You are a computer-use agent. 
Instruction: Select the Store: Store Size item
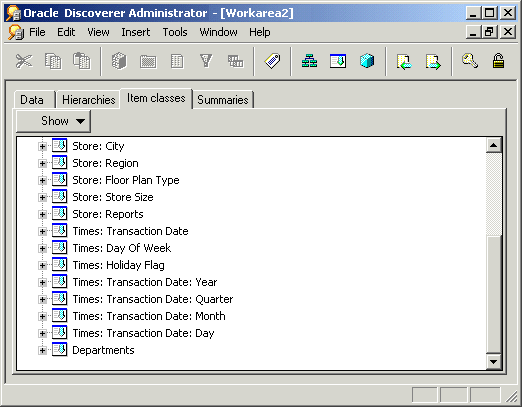pos(113,197)
